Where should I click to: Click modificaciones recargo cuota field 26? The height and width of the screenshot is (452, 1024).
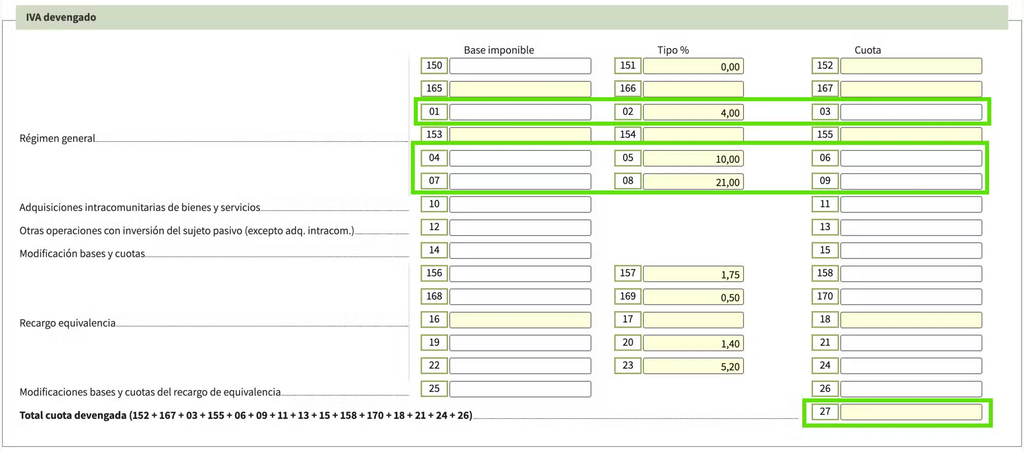[x=911, y=389]
